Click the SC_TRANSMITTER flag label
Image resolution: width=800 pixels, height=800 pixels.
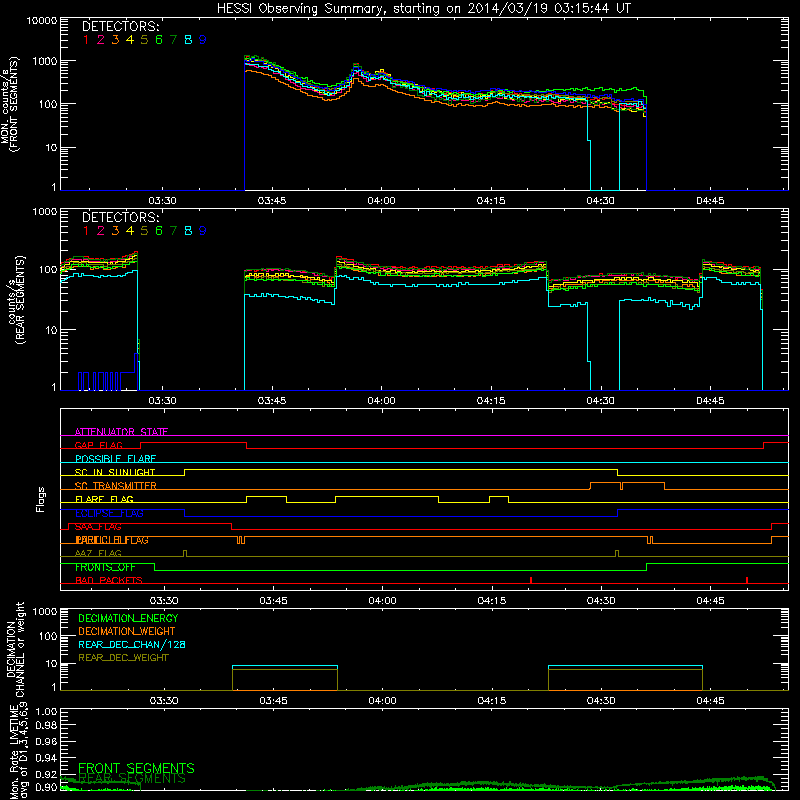pyautogui.click(x=116, y=486)
